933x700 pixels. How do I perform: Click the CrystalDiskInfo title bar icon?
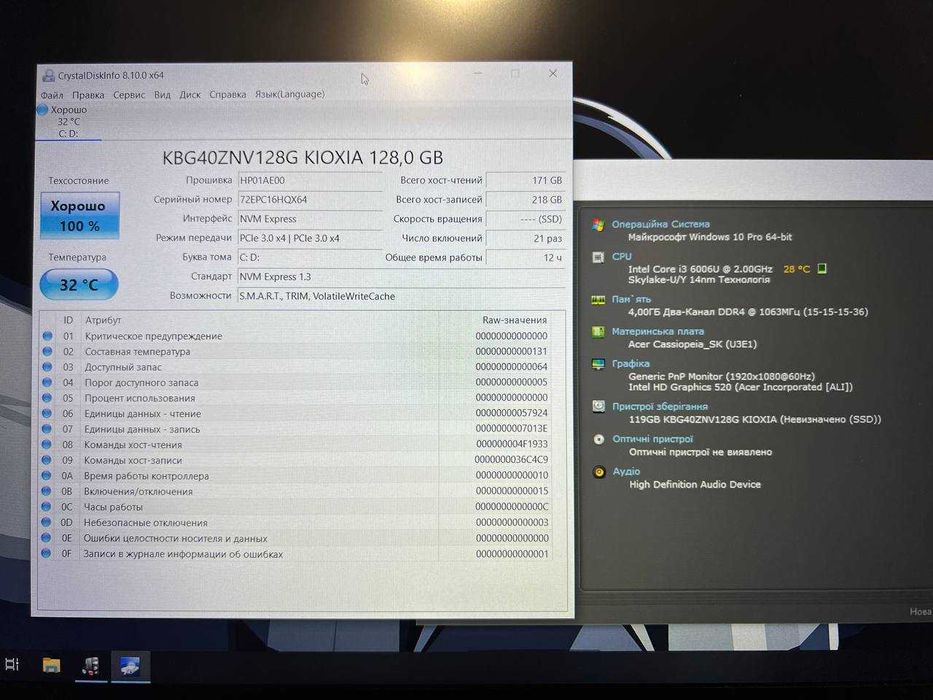pyautogui.click(x=48, y=76)
